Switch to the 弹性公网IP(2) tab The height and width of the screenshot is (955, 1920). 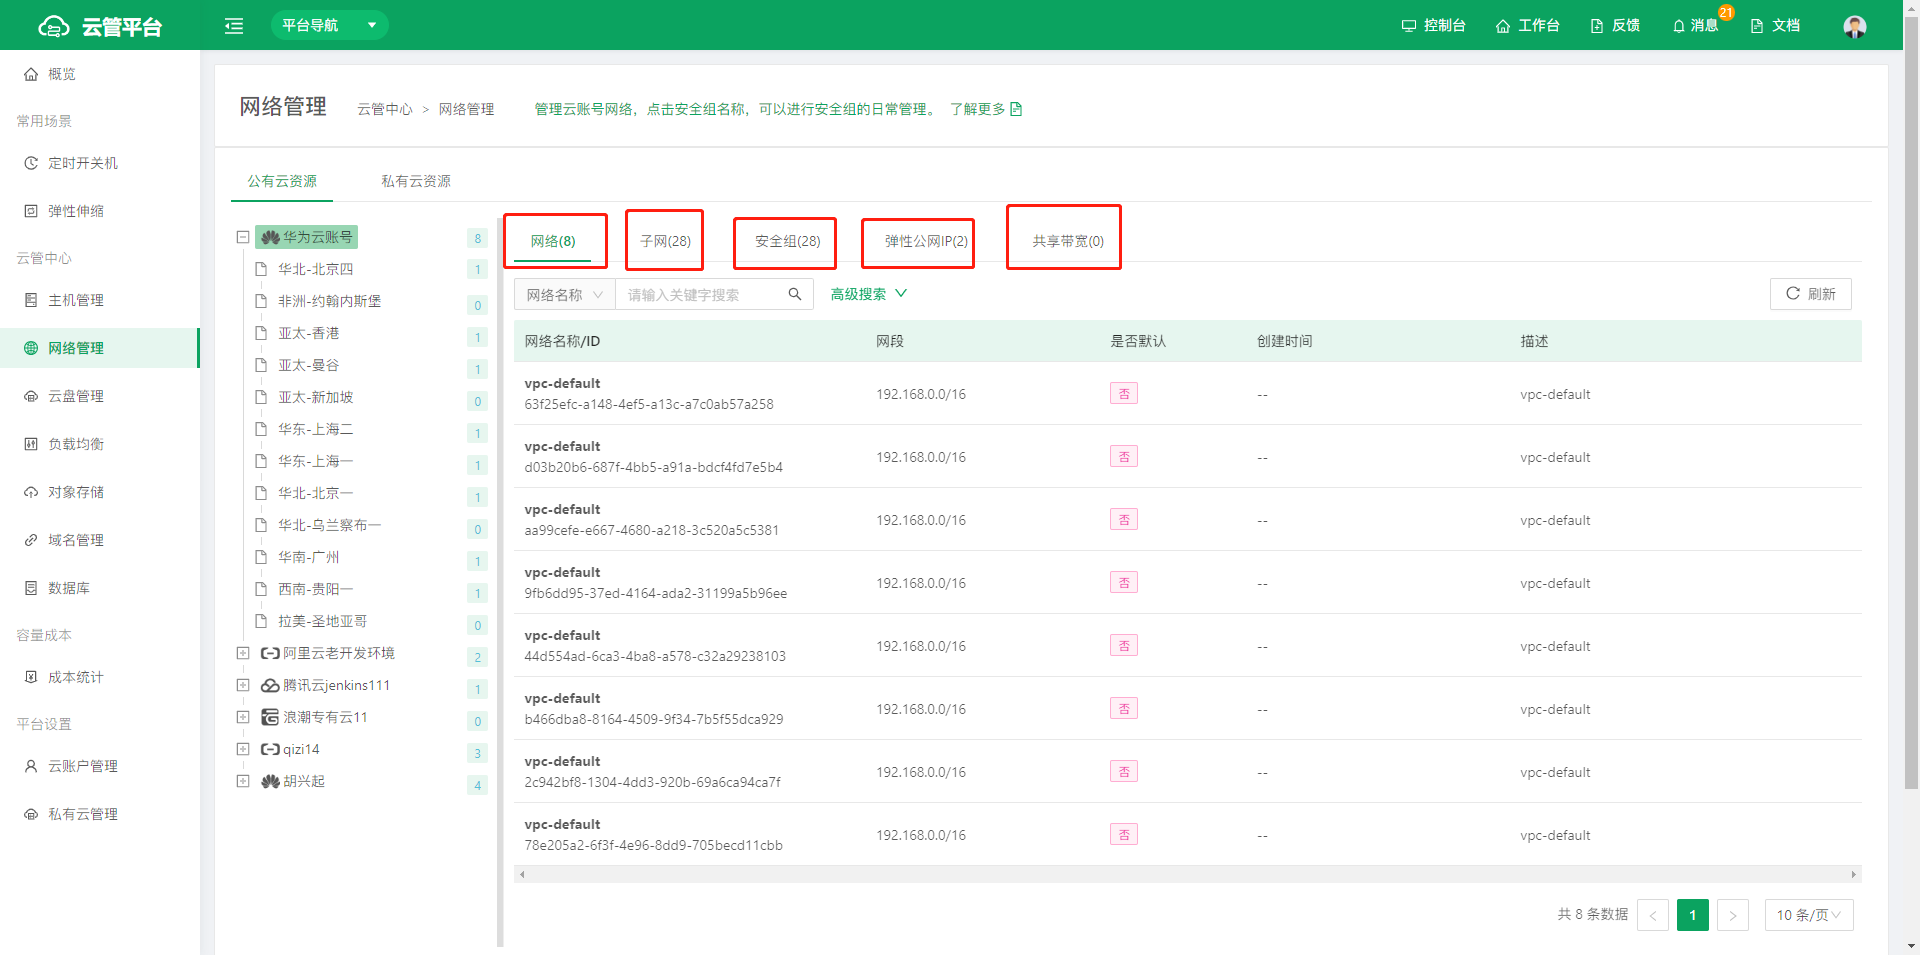click(926, 241)
